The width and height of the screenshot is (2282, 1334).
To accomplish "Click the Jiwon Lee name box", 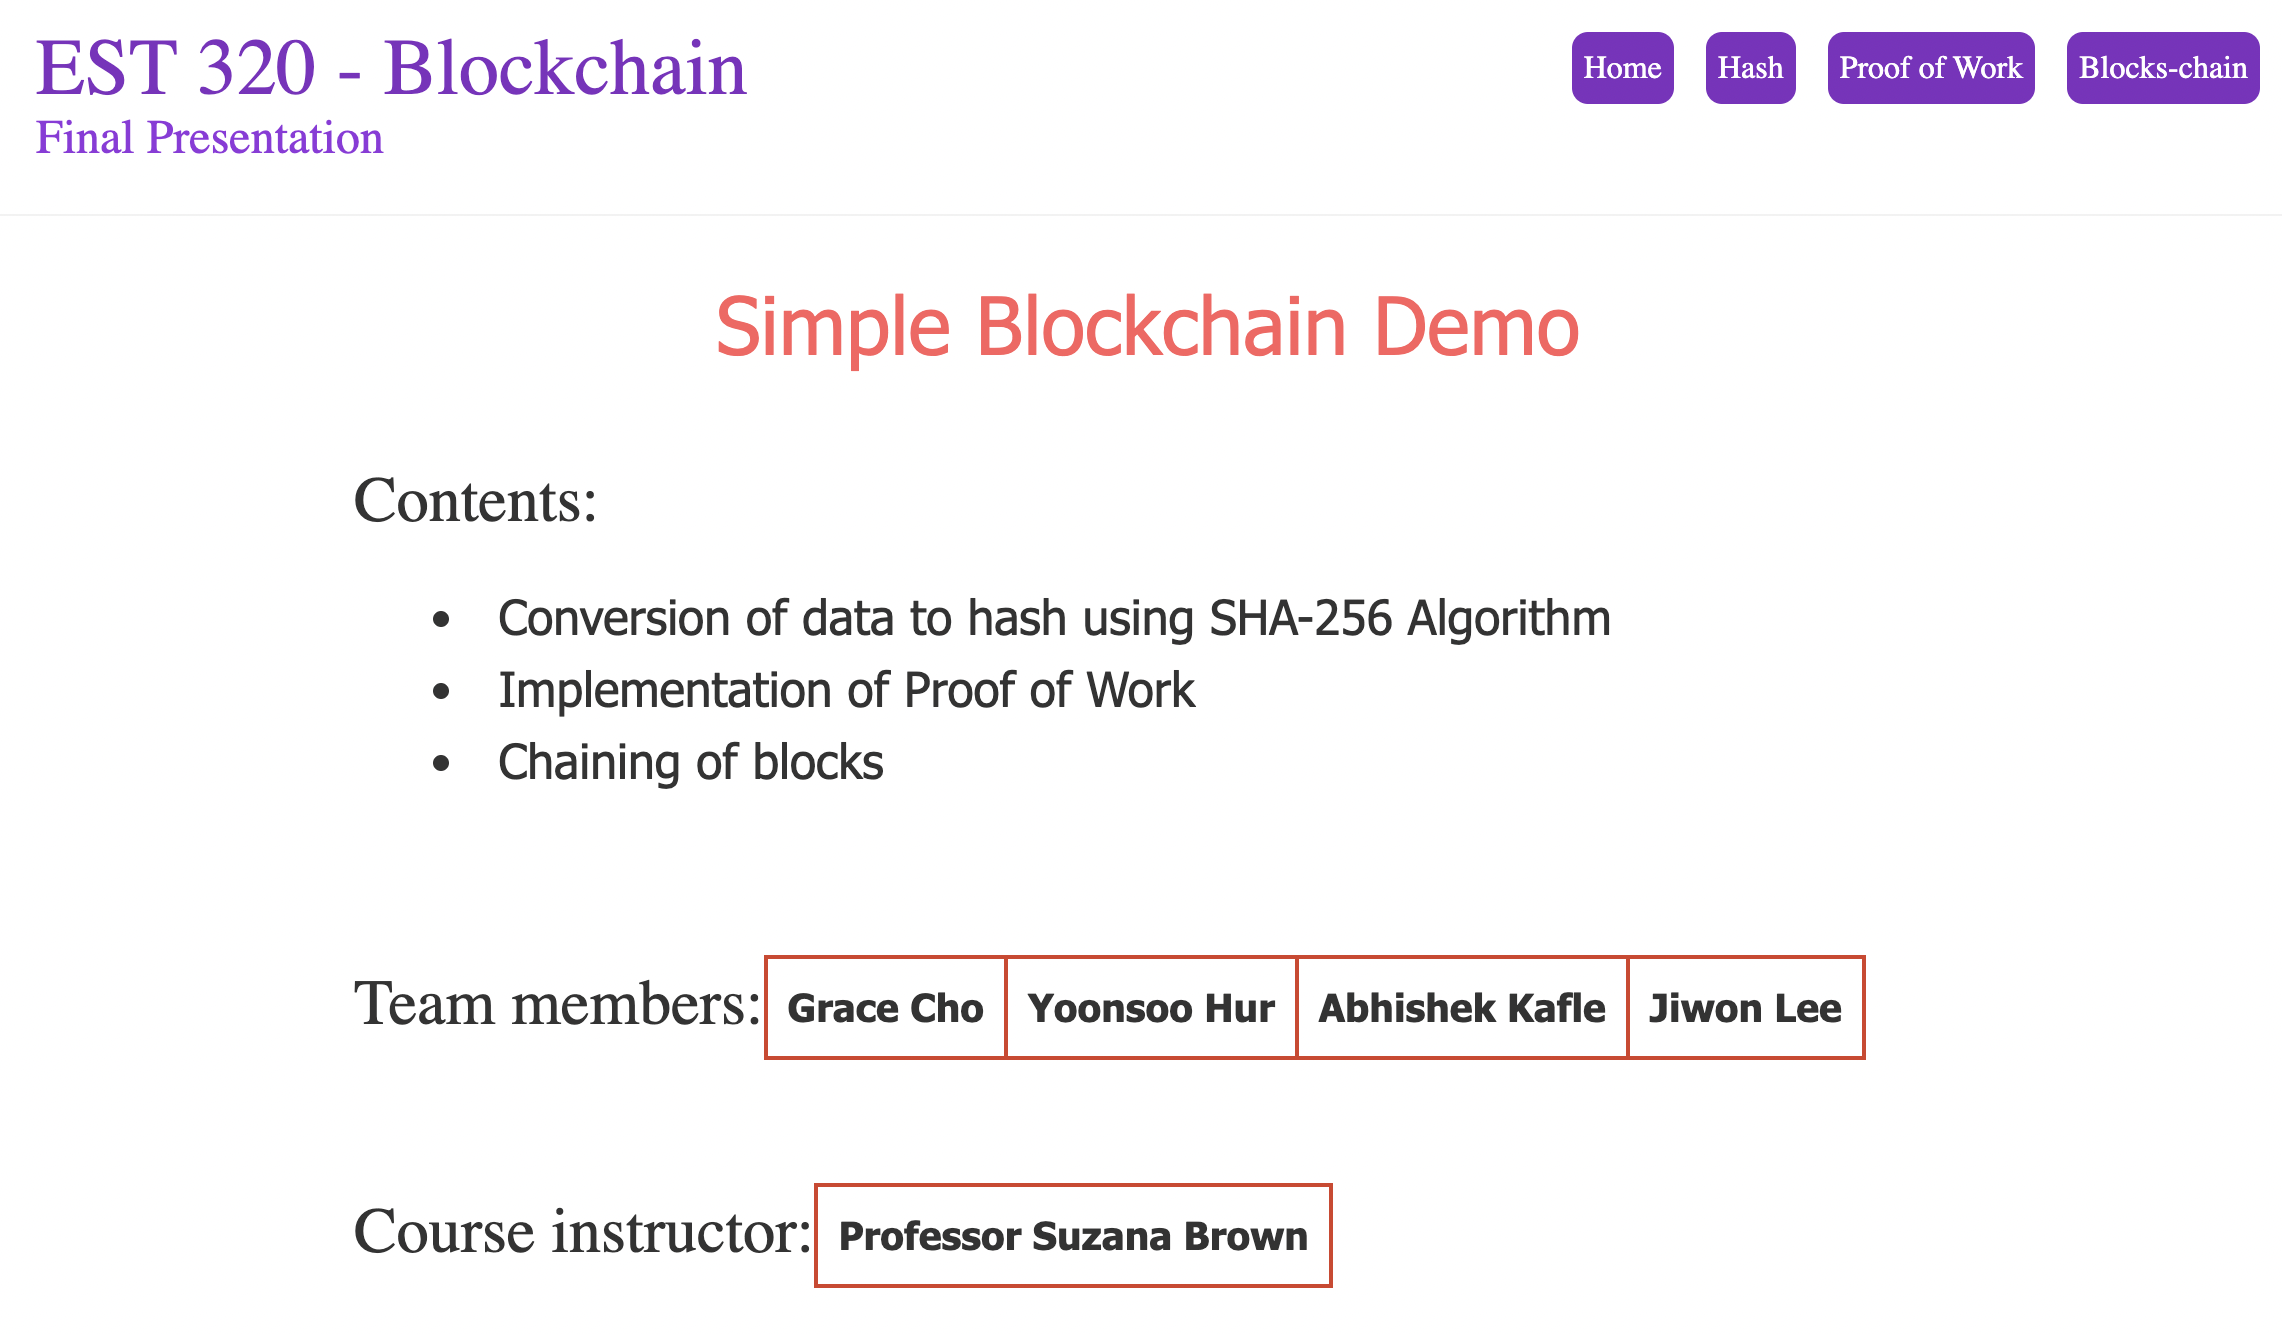I will [x=1745, y=1008].
